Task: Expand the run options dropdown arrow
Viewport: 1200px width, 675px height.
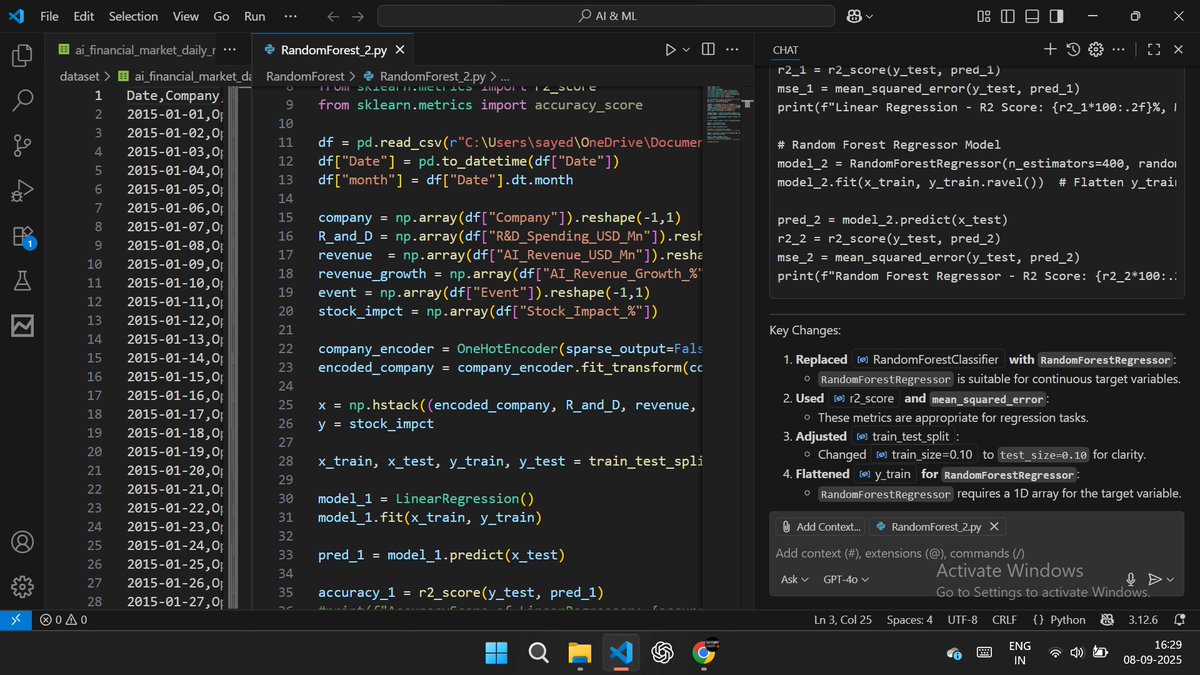Action: click(x=686, y=50)
